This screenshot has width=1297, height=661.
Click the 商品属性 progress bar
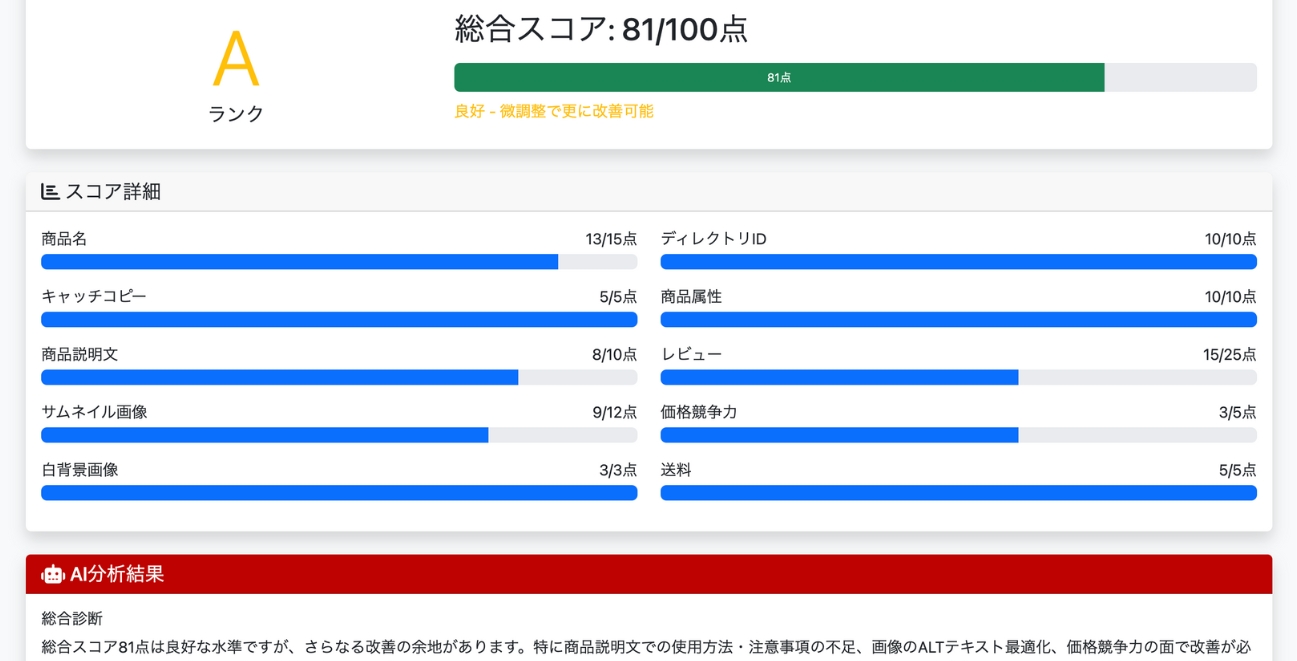pyautogui.click(x=958, y=319)
